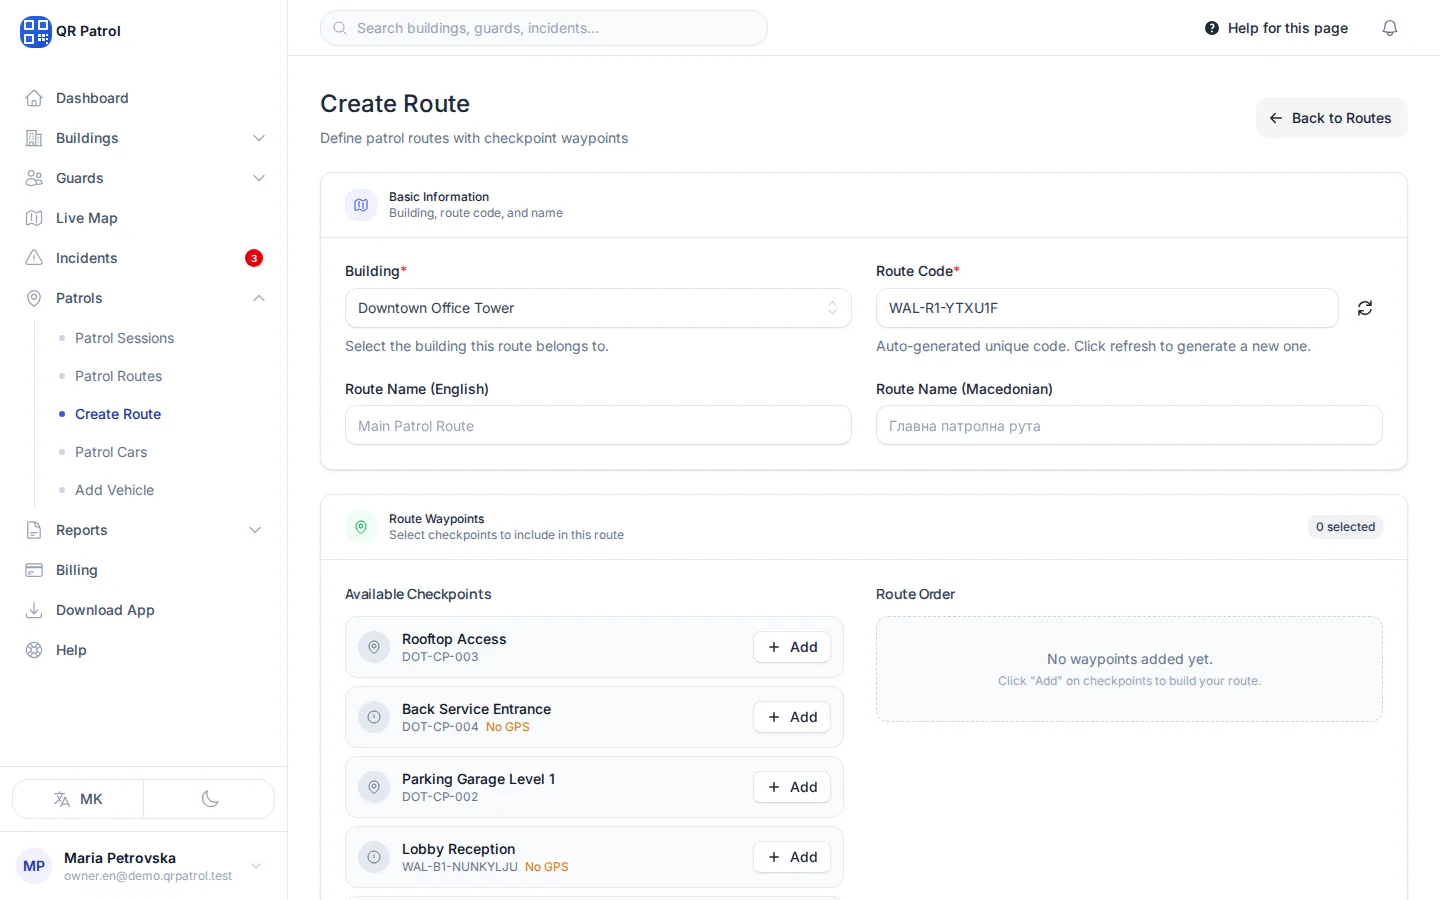The width and height of the screenshot is (1440, 900).
Task: Click the Lobby Reception checkpoint icon
Action: [374, 857]
